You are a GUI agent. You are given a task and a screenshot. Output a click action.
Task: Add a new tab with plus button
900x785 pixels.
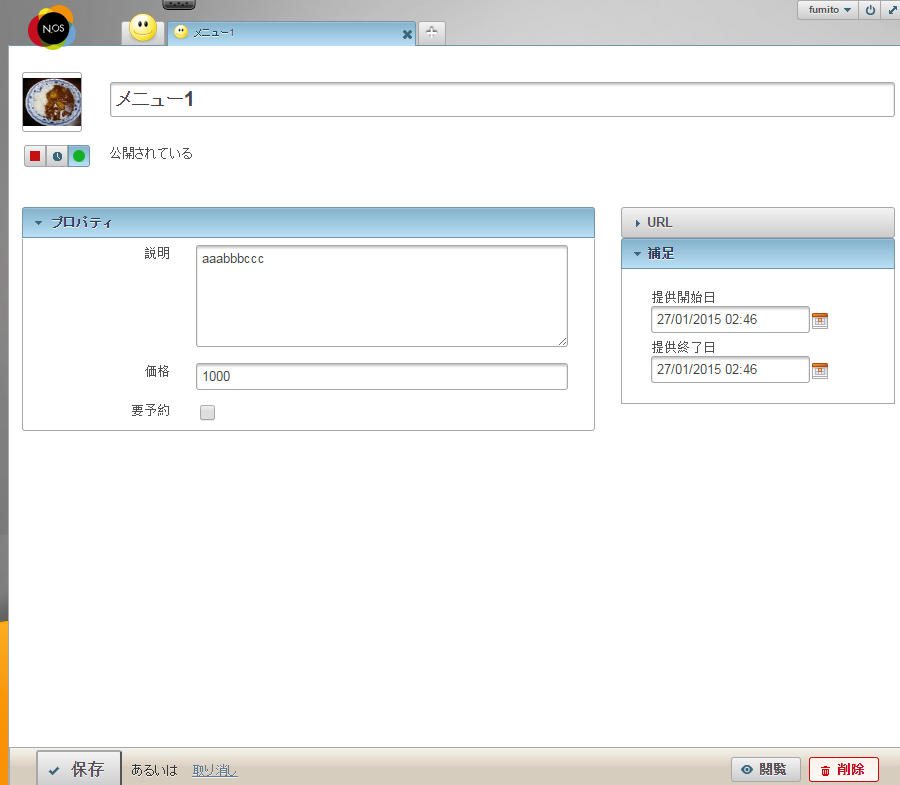point(432,33)
